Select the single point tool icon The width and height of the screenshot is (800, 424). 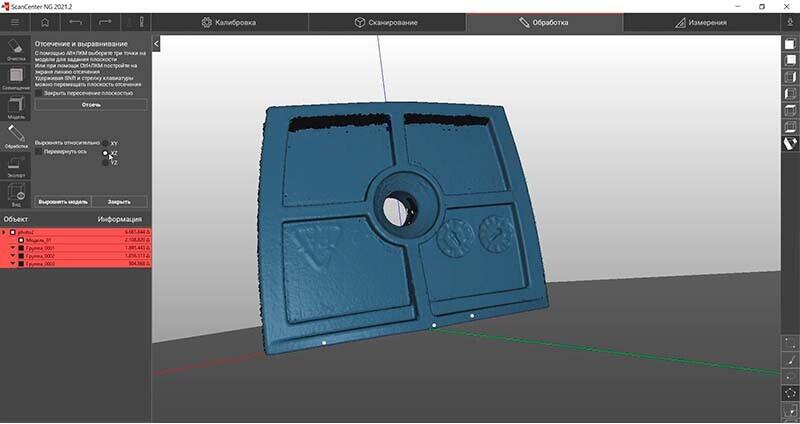click(790, 377)
